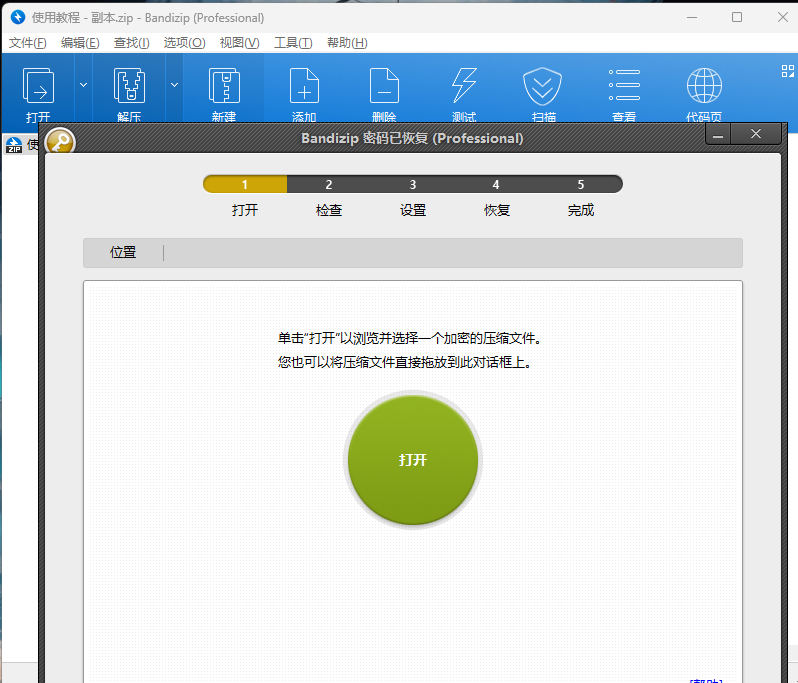Screen dimensions: 798x683
Task: Open the 选项(O) menu
Action: click(184, 43)
